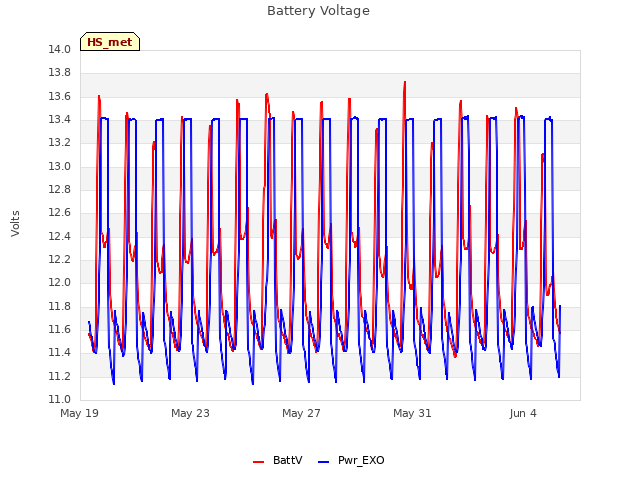The image size is (640, 480).
Task: Click the May 27 x-axis tick label
Action: point(301,413)
